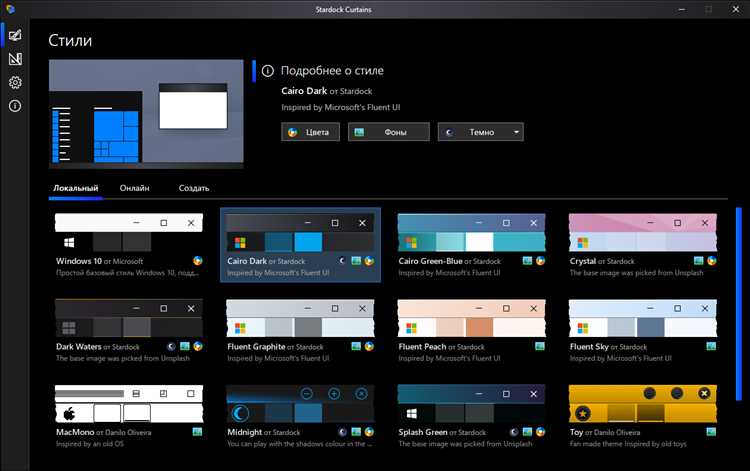The height and width of the screenshot is (471, 750).
Task: Select the Cairo Dark style thumbnail
Action: 300,232
